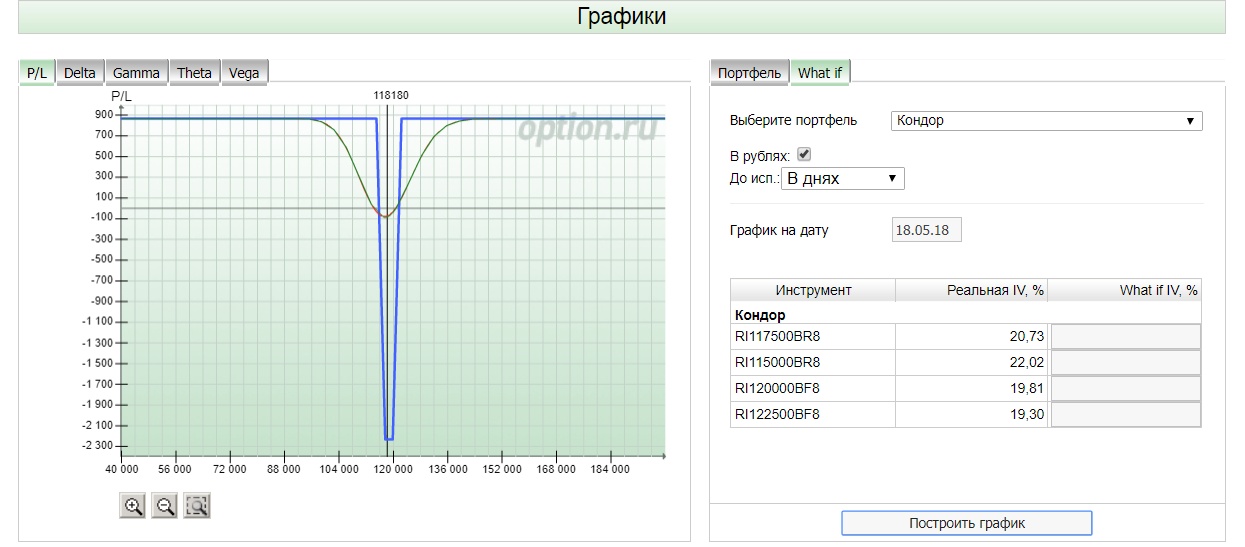Edit What if IV for RI115000BR8
1245x547 pixels.
pyautogui.click(x=1125, y=363)
